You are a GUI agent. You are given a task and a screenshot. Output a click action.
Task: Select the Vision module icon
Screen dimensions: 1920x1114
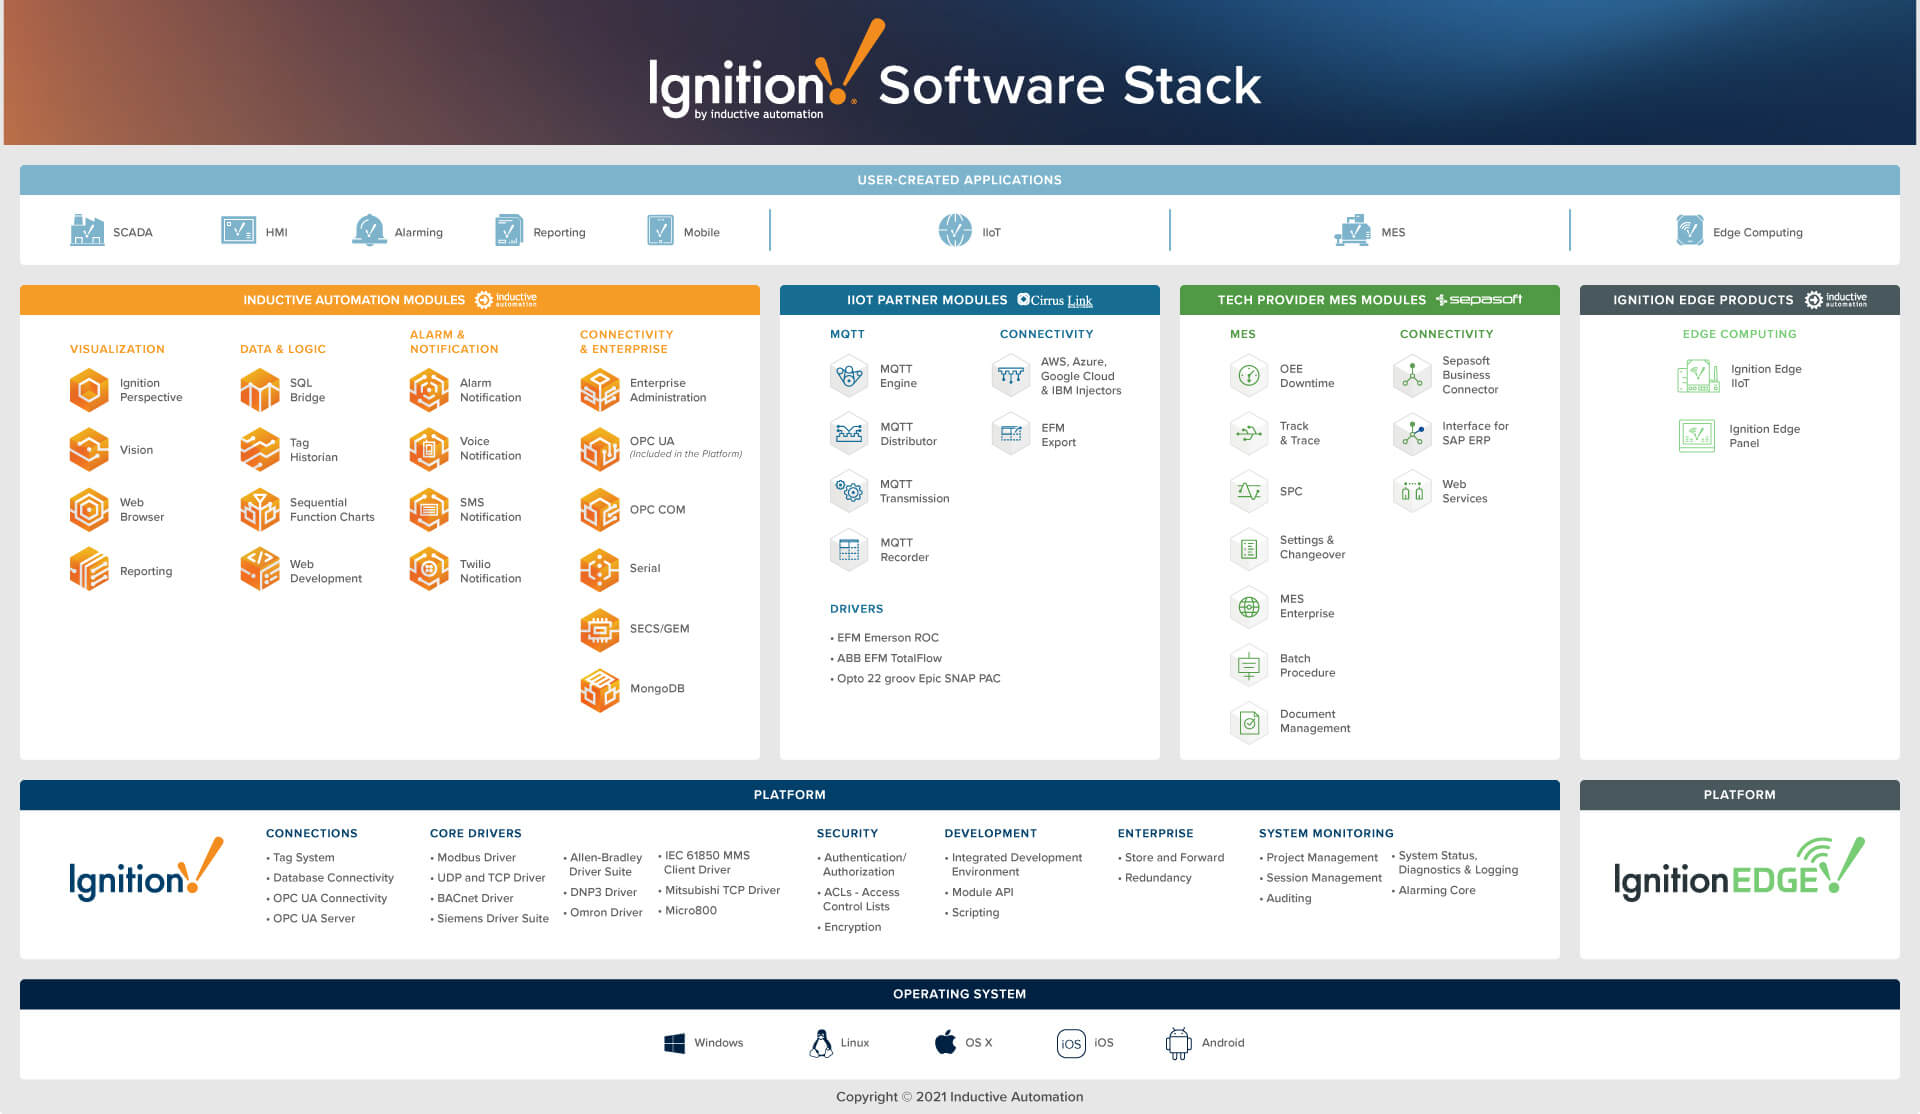coord(89,449)
